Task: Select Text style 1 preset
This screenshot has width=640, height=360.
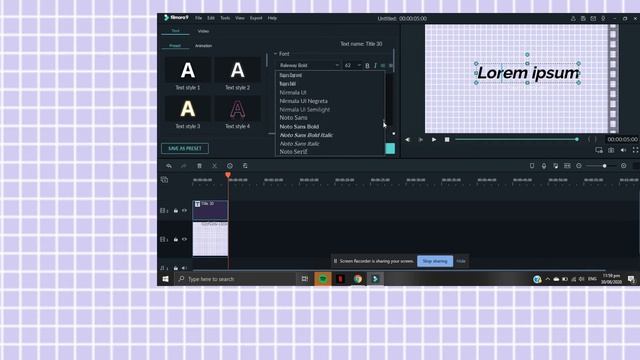Action: click(188, 74)
